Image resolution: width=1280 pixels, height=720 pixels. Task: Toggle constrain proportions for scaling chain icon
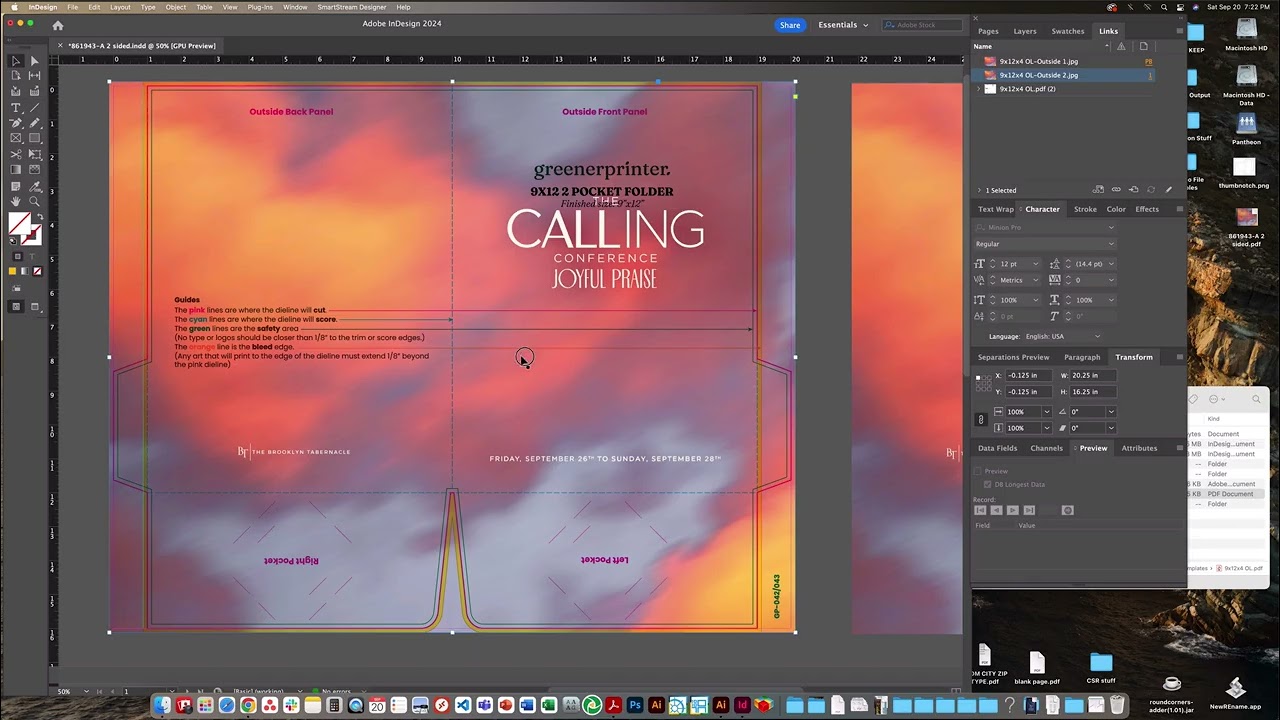point(981,419)
